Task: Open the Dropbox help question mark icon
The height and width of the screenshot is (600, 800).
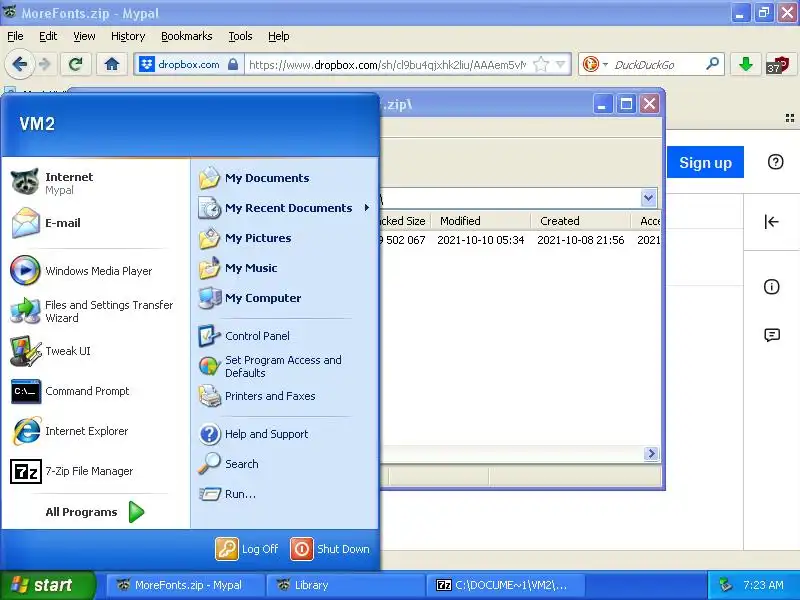Action: [775, 162]
